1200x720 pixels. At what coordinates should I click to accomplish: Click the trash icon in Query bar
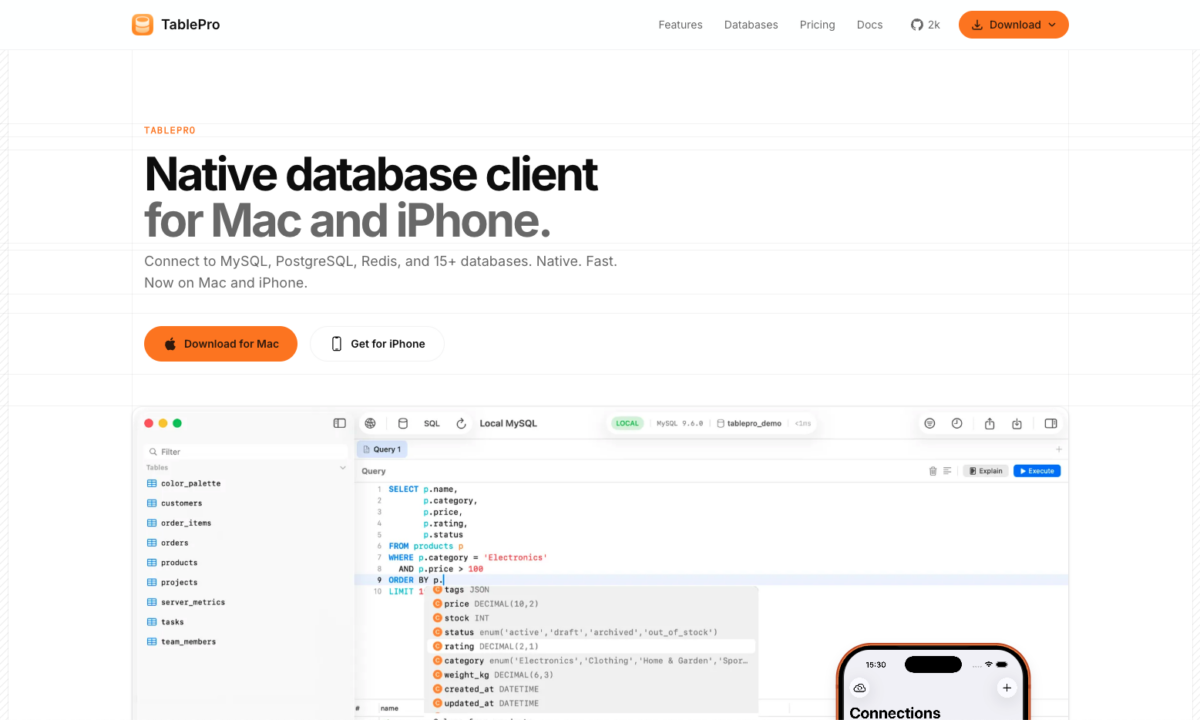coord(933,471)
